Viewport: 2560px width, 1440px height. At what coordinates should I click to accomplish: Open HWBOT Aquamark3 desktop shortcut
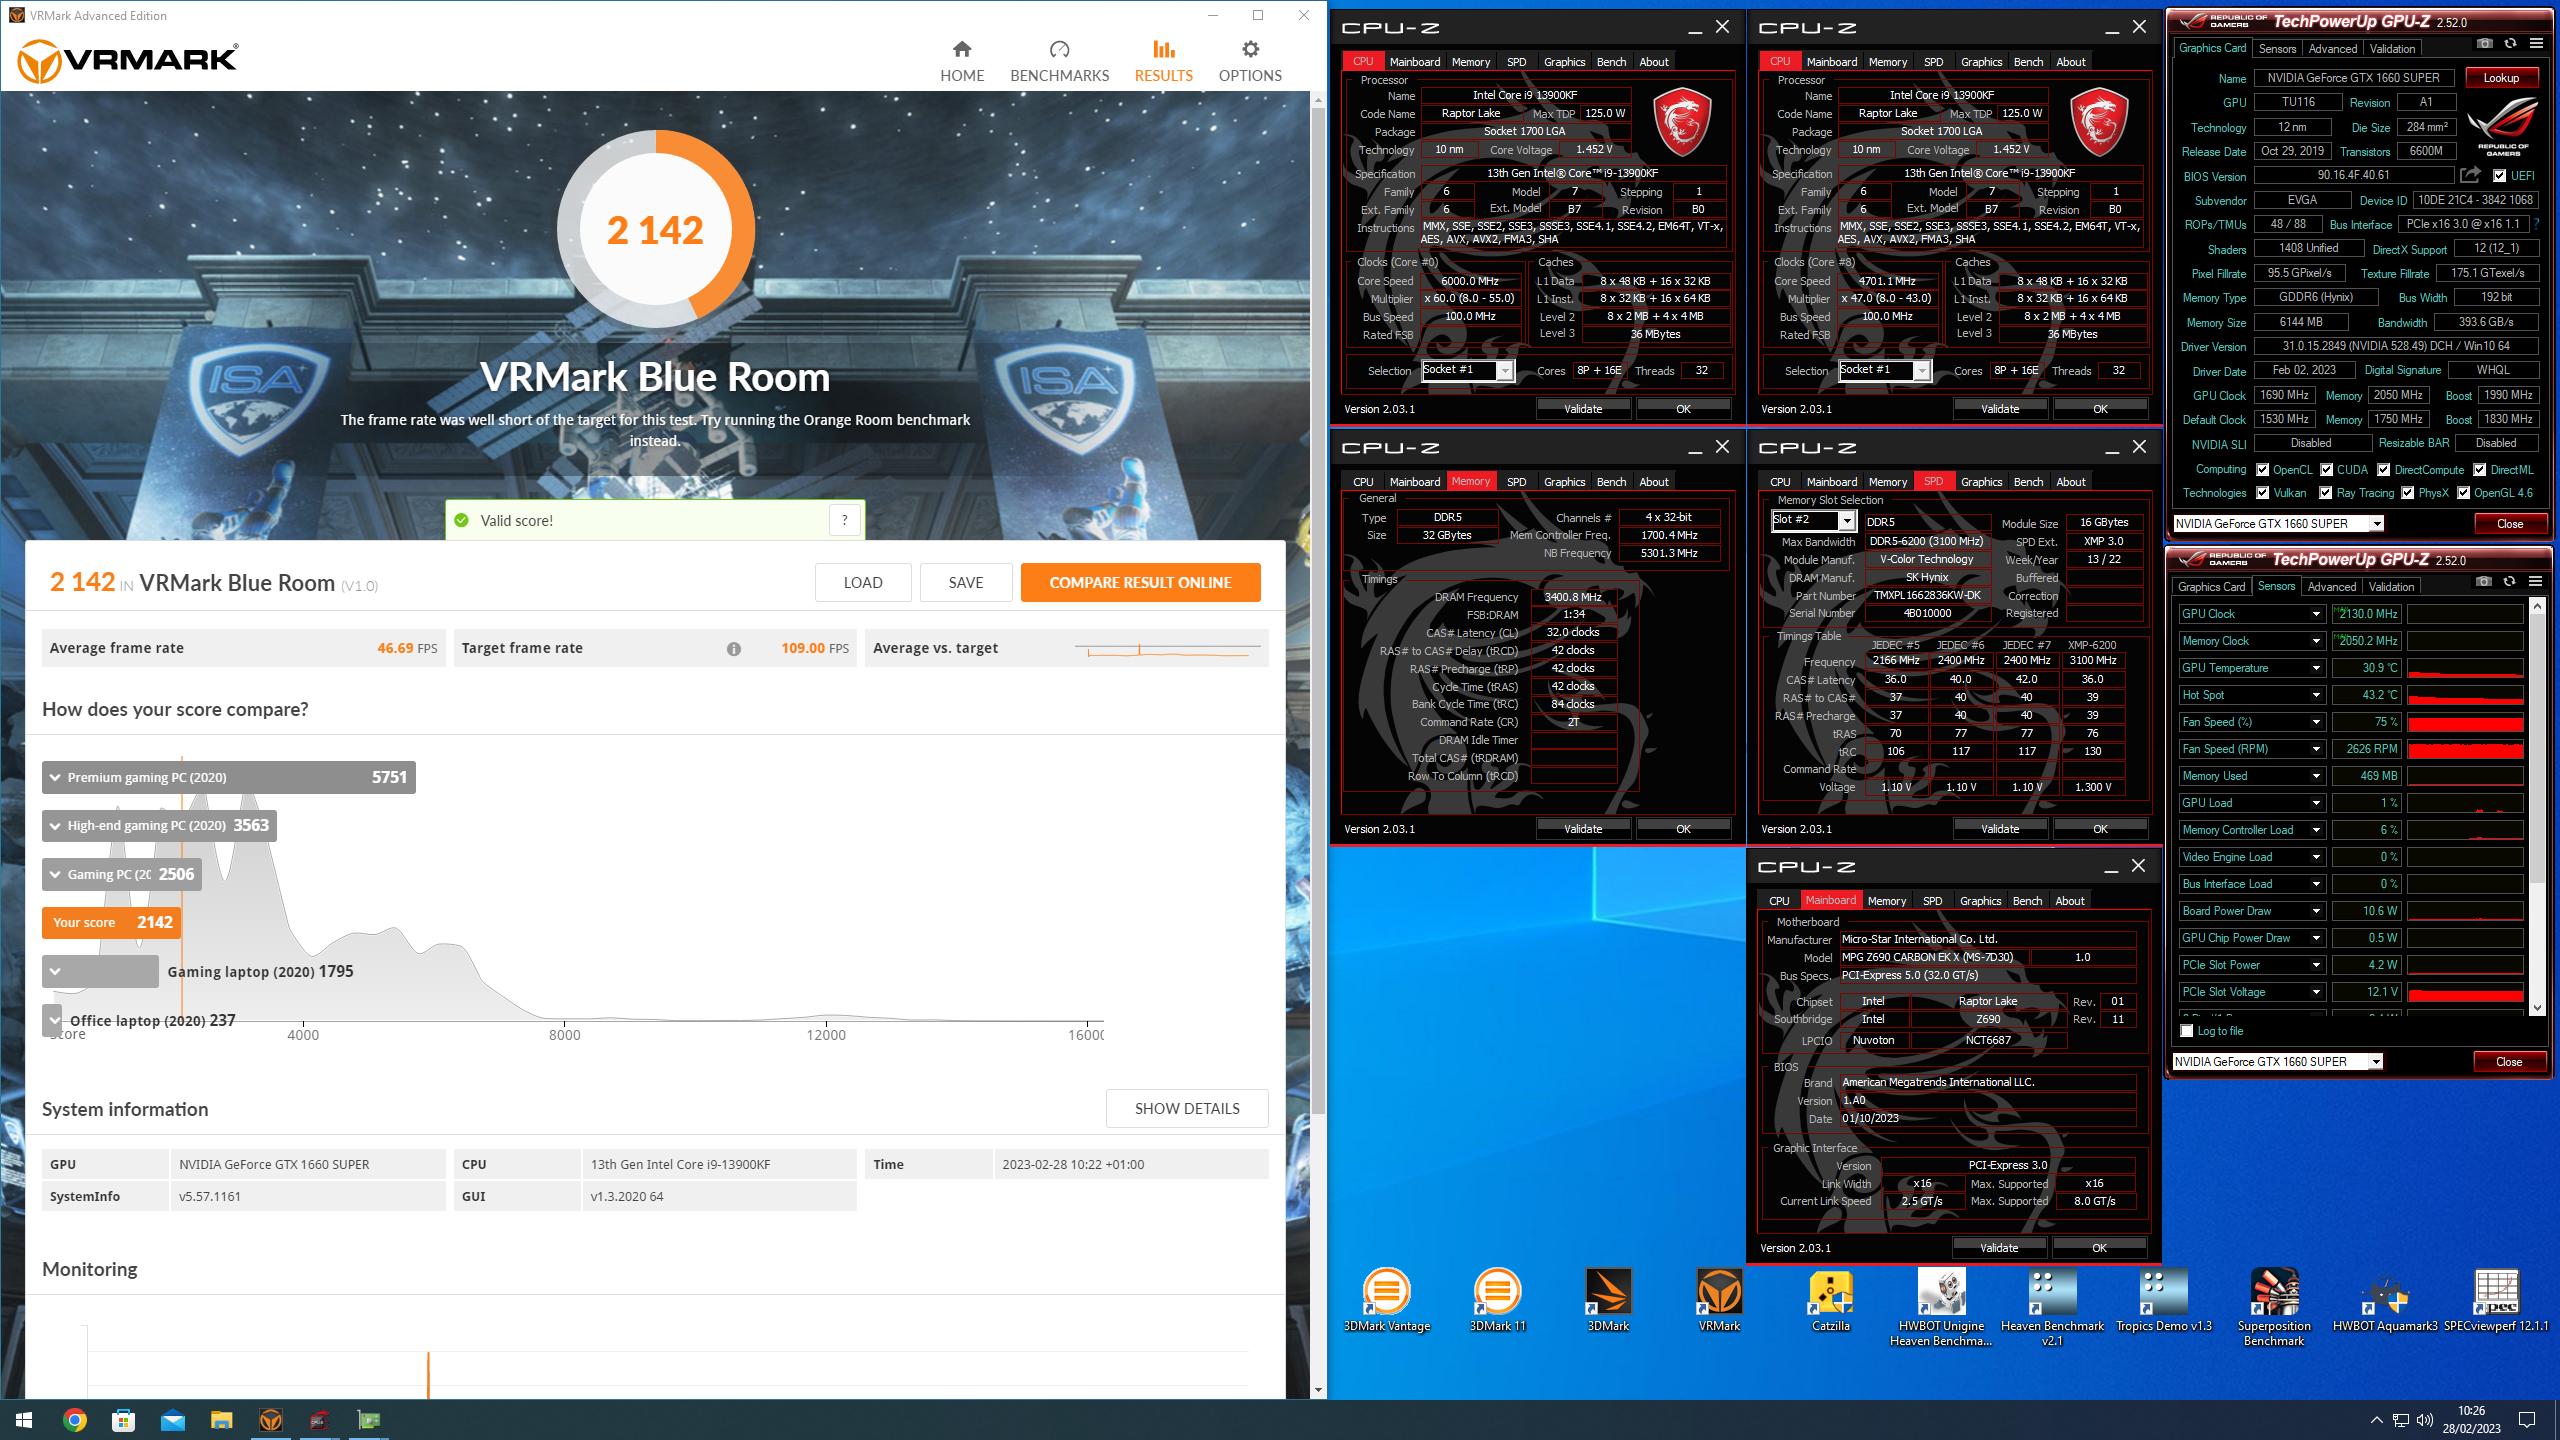(x=2385, y=1300)
